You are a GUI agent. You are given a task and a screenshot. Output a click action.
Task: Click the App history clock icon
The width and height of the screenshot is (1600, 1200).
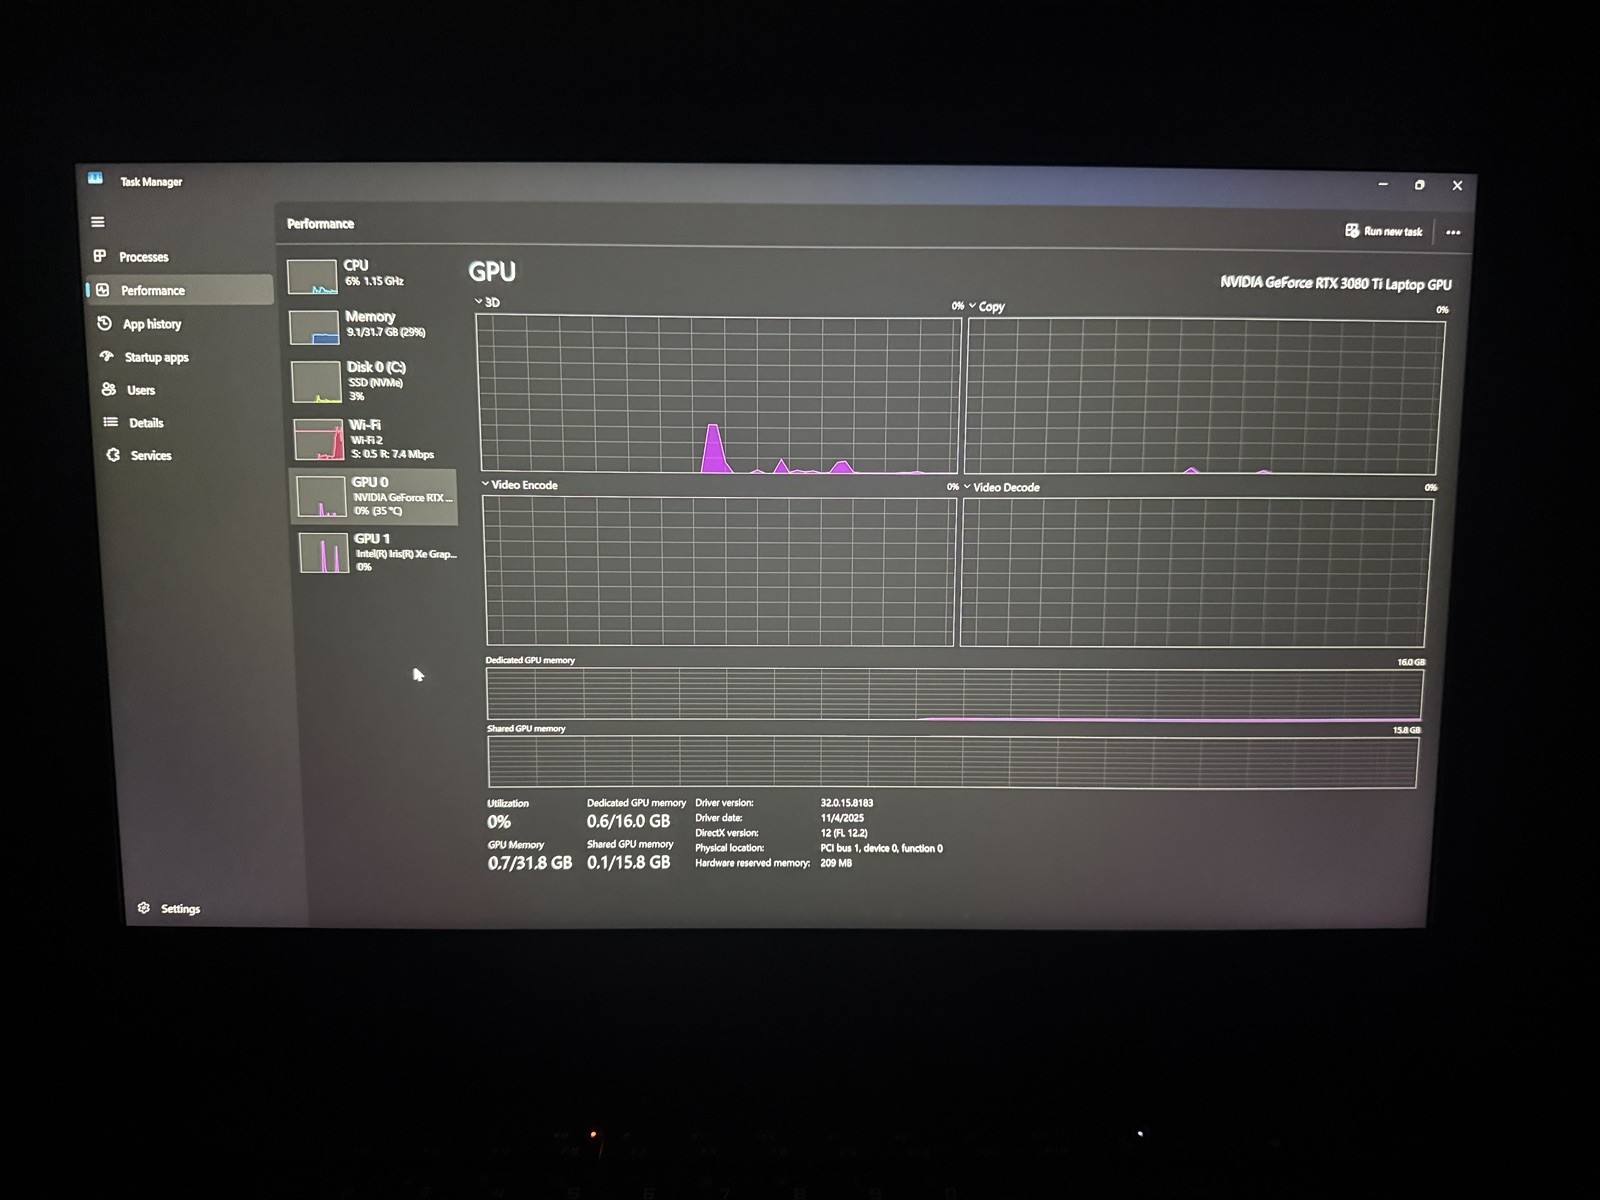tap(104, 323)
